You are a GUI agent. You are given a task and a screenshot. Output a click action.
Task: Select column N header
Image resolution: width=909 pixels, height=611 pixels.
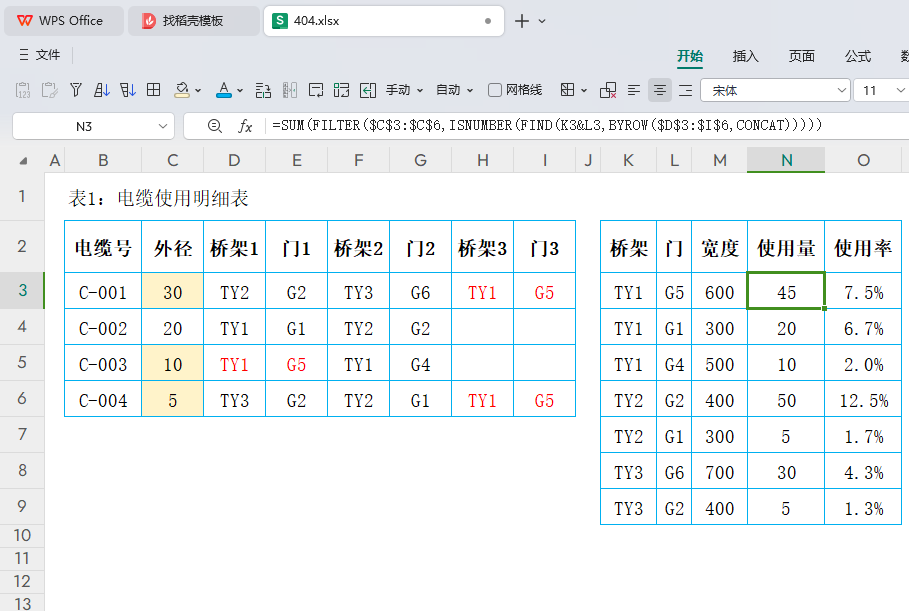[786, 160]
